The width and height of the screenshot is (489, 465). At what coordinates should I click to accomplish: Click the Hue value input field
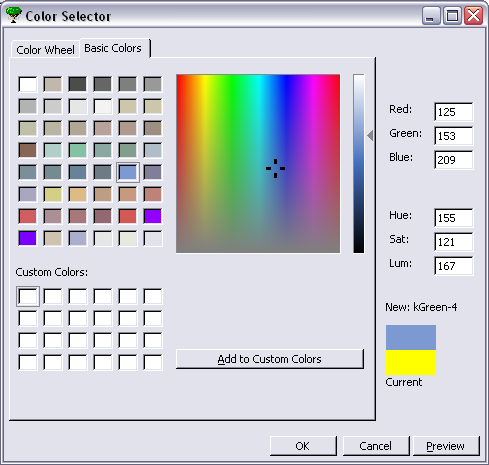pyautogui.click(x=454, y=218)
